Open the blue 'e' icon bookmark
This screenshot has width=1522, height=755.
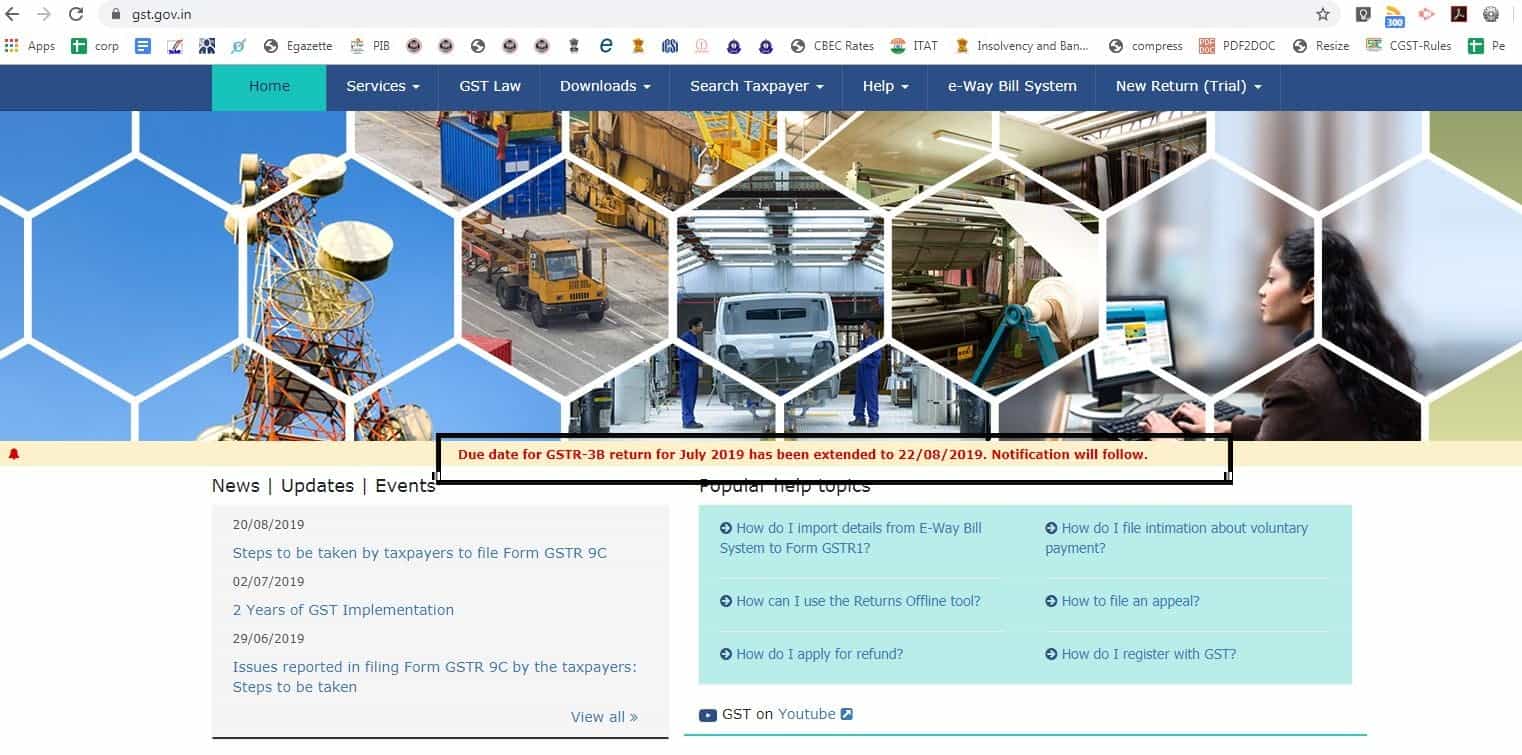[x=605, y=46]
